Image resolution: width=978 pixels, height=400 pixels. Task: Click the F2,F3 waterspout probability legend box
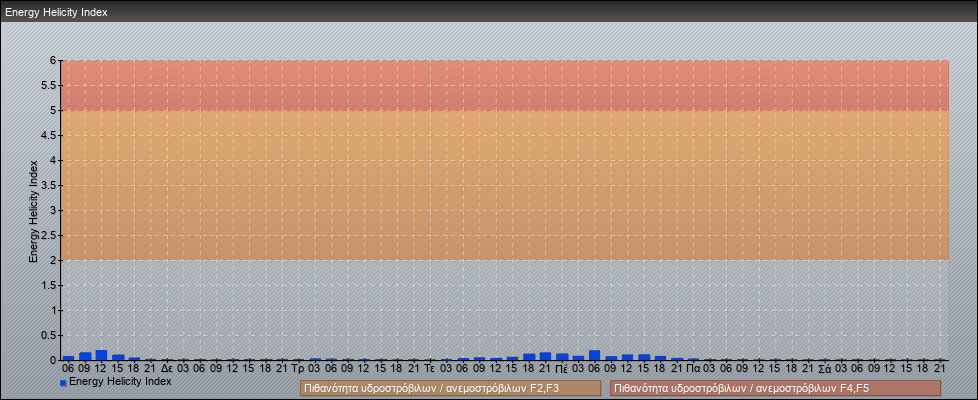(450, 388)
